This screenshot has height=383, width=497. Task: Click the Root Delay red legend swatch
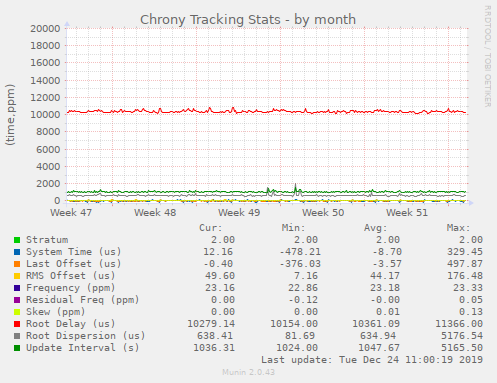point(17,324)
